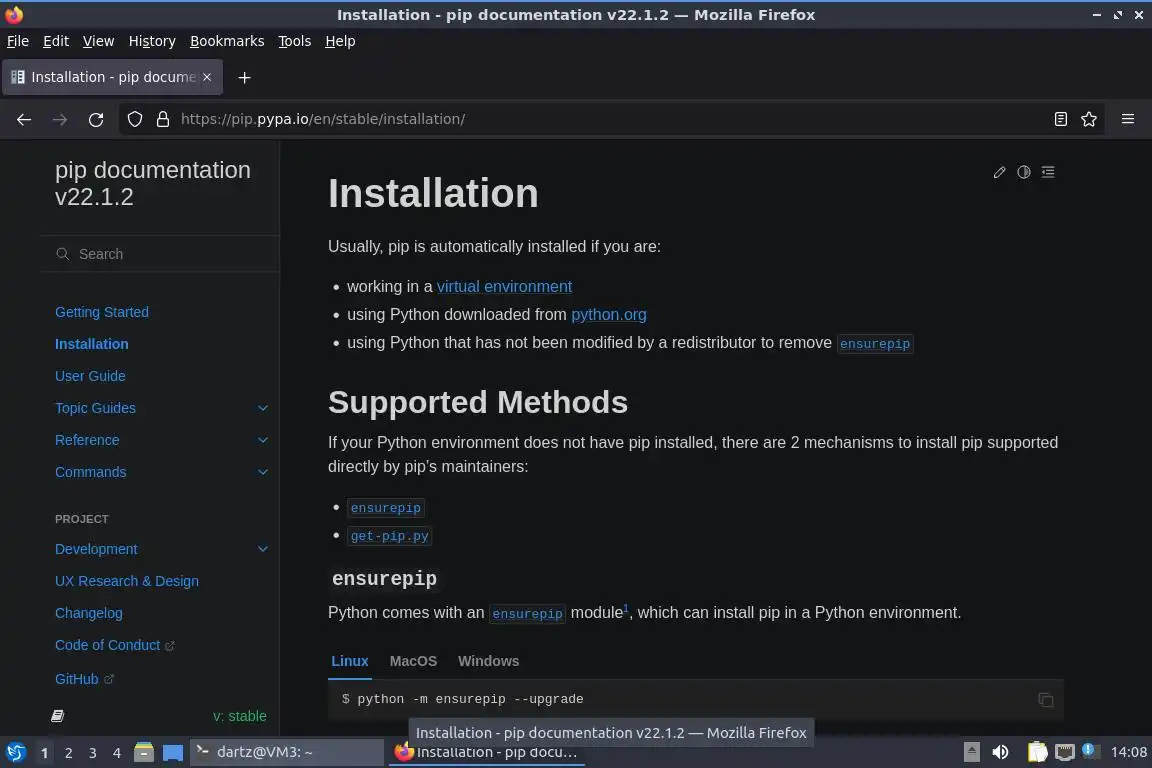This screenshot has width=1152, height=768.
Task: Switch to dartz@VM3 terminal in taskbar
Action: (287, 753)
